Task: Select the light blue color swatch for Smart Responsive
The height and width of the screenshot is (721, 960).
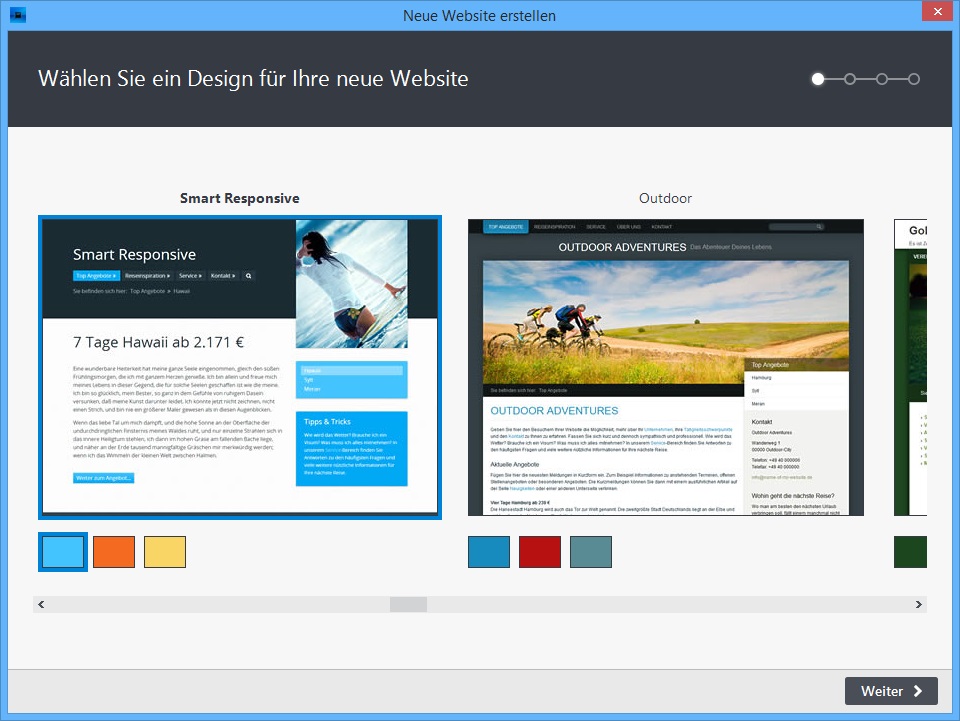Action: [x=63, y=552]
